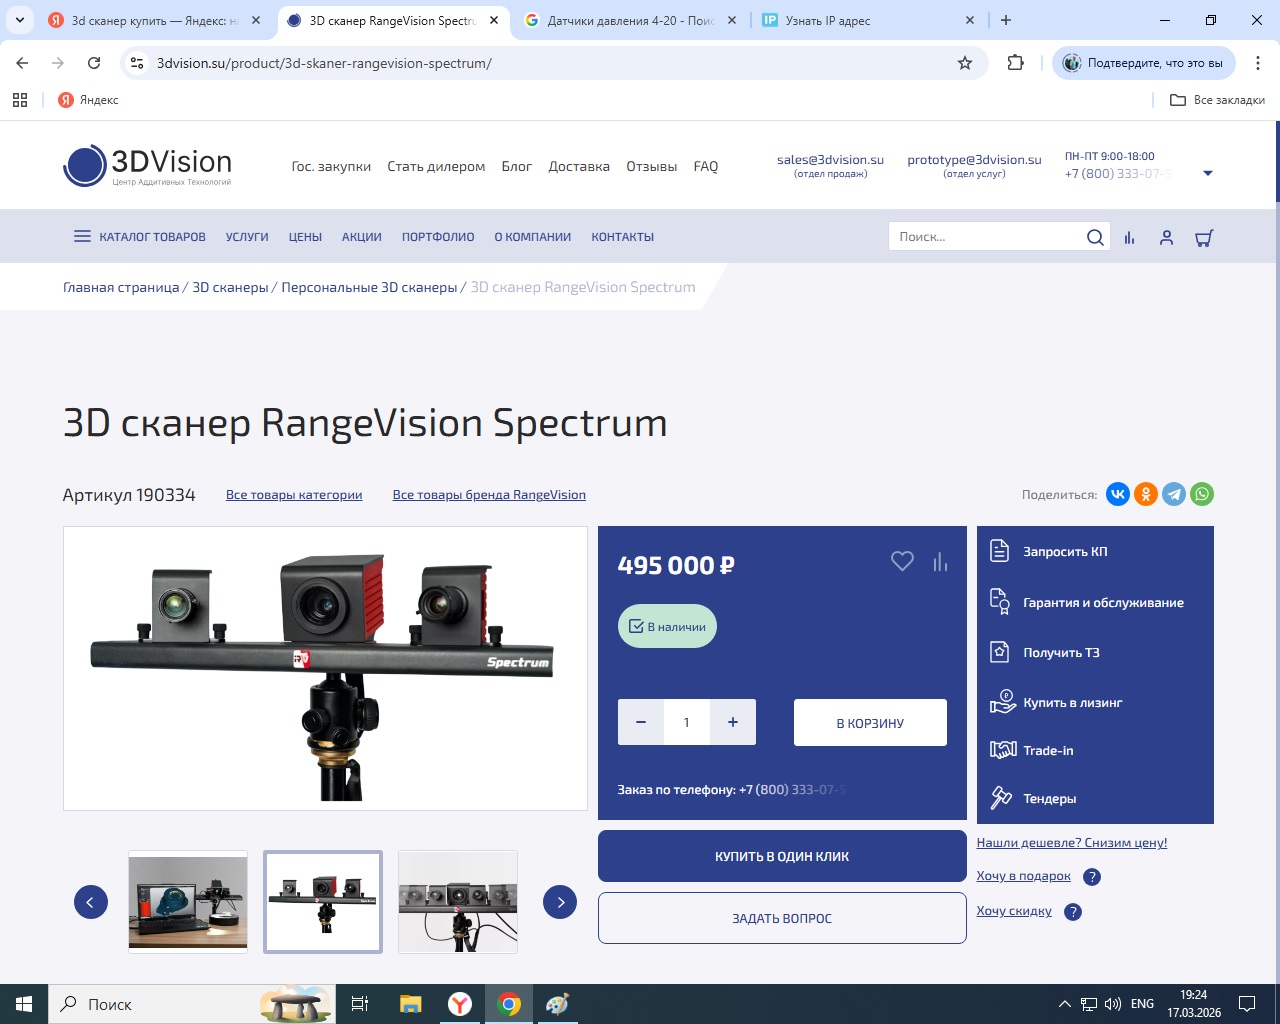Click the search magnifier icon
Viewport: 1280px width, 1024px height.
coord(1095,237)
